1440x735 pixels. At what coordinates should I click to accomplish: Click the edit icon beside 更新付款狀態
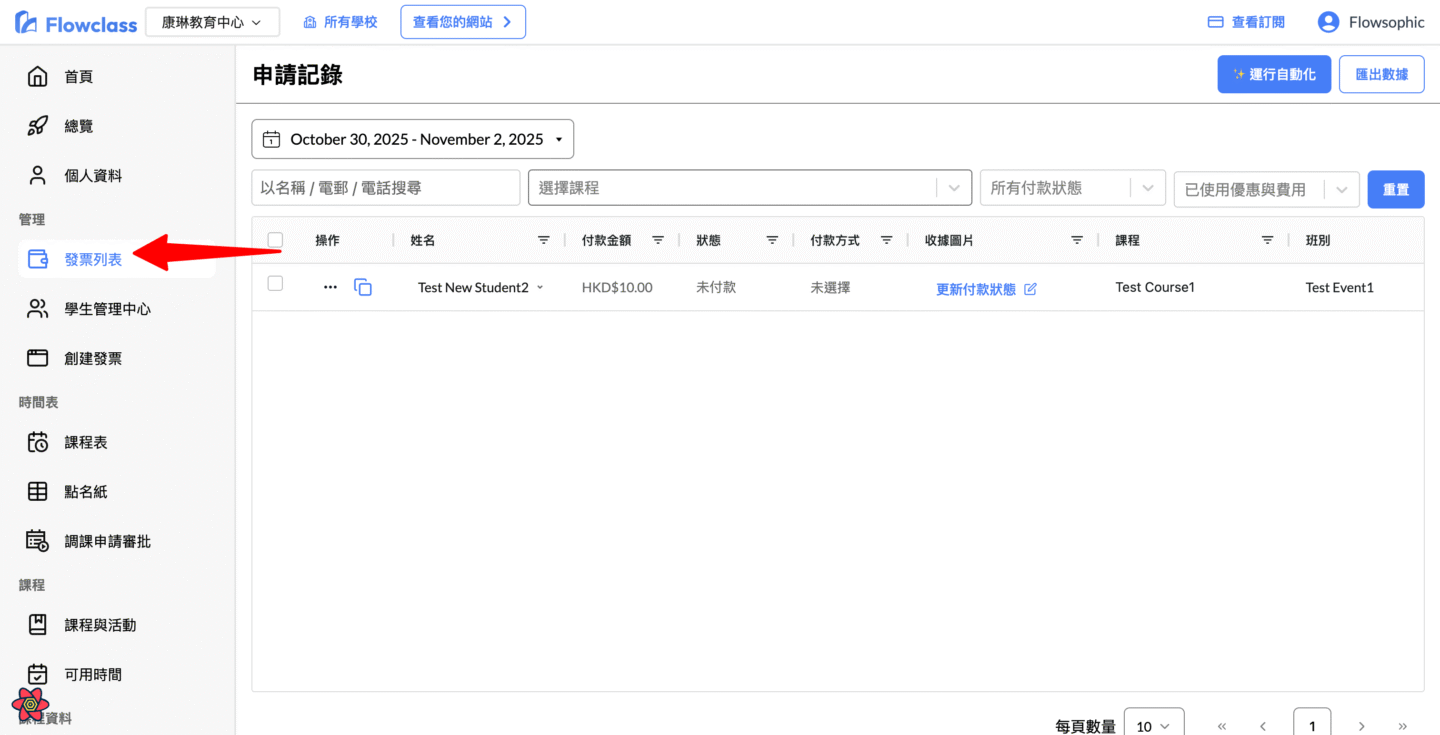coord(1031,289)
